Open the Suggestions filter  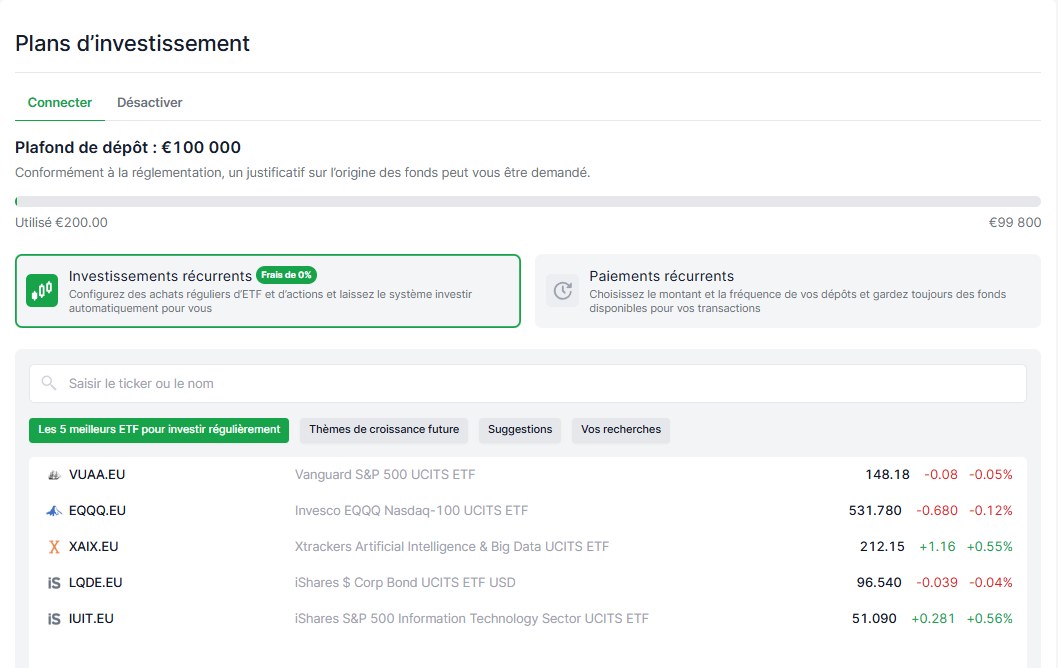click(x=520, y=430)
